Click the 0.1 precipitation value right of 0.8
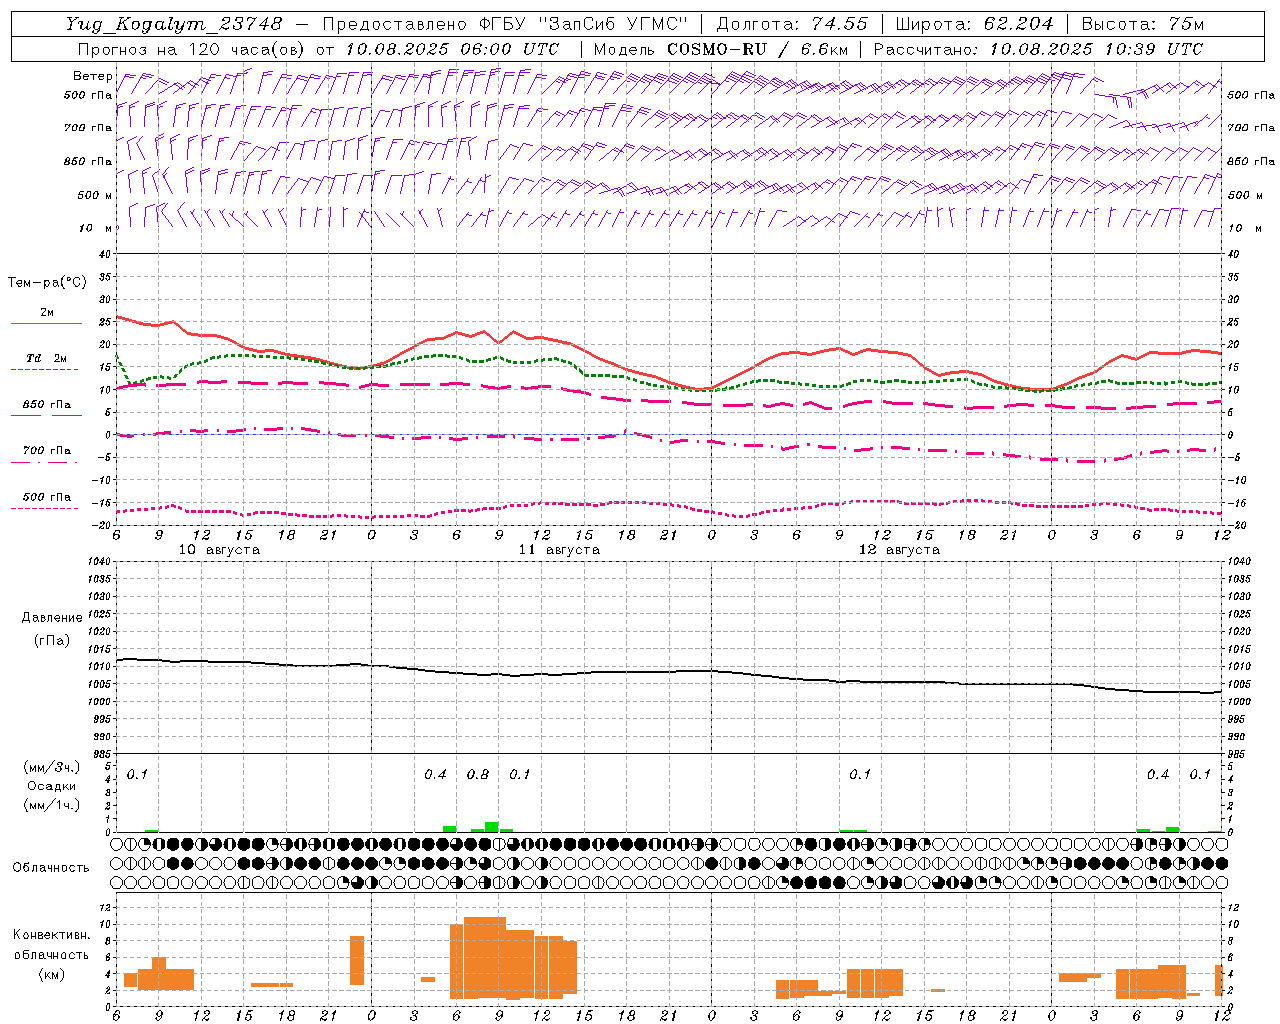Screen dimensions: 1280x1024 pos(520,775)
